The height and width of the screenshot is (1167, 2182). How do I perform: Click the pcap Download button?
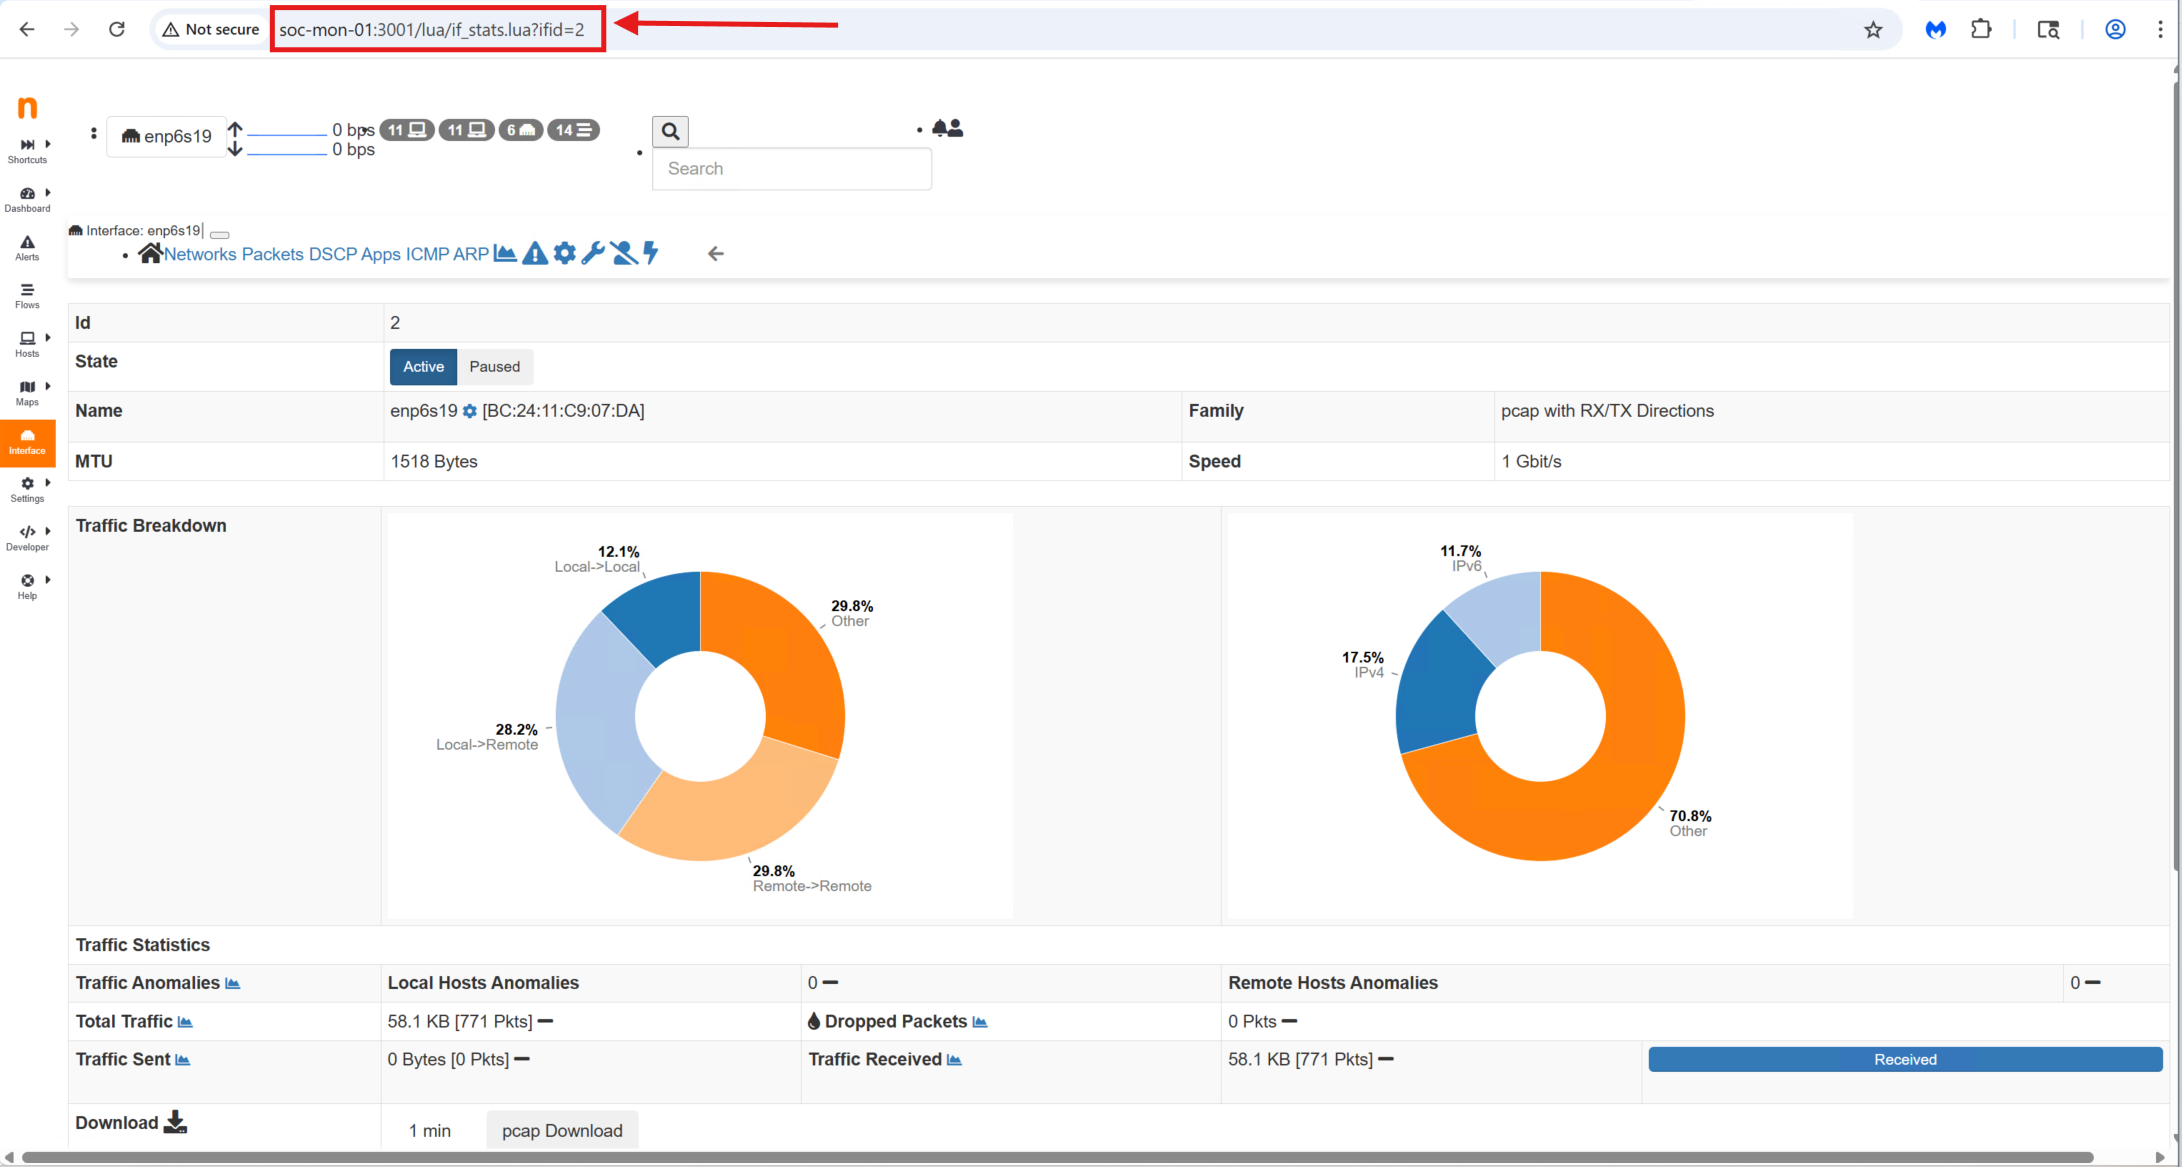[x=562, y=1130]
